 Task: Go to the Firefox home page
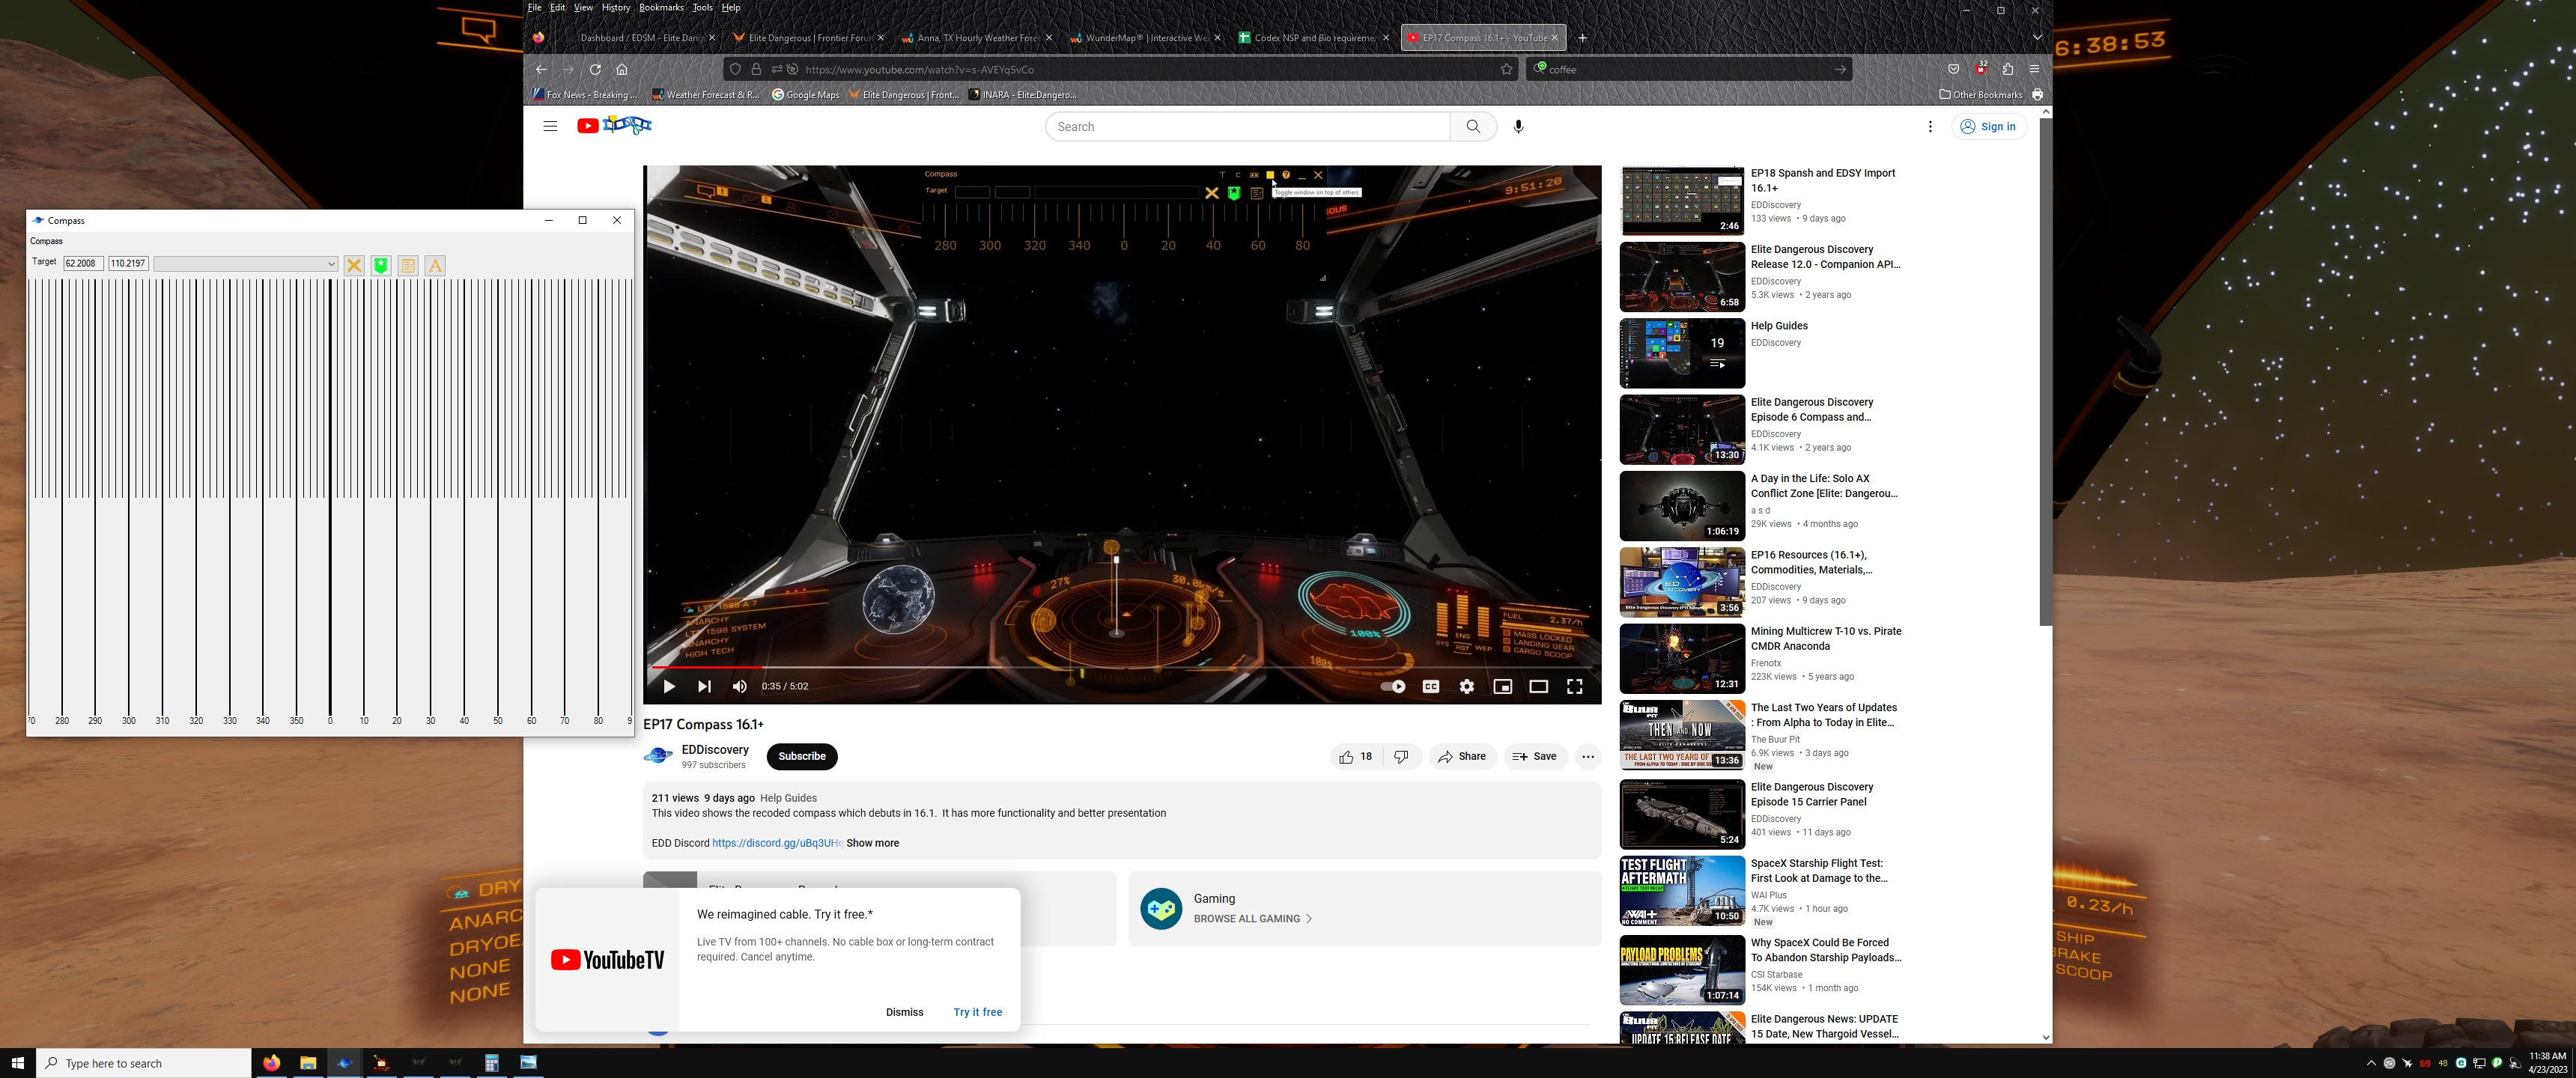[622, 69]
